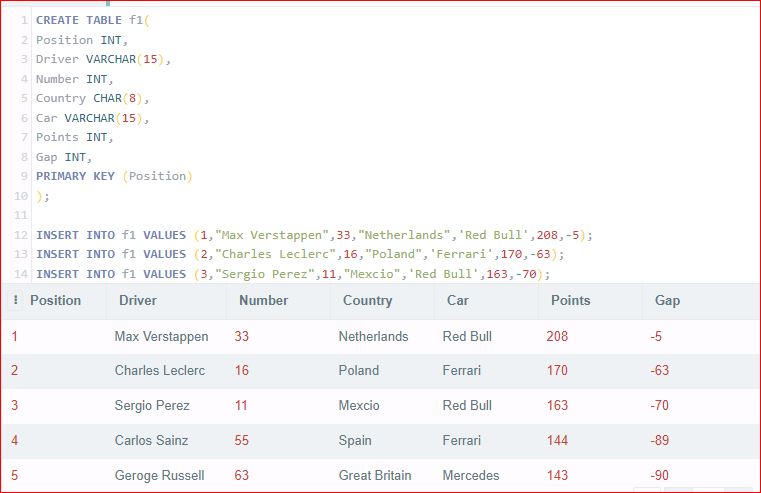Place cursor on 'CREATE TABLE f1(' code line
Screen dimensions: 761x493
click(x=93, y=20)
